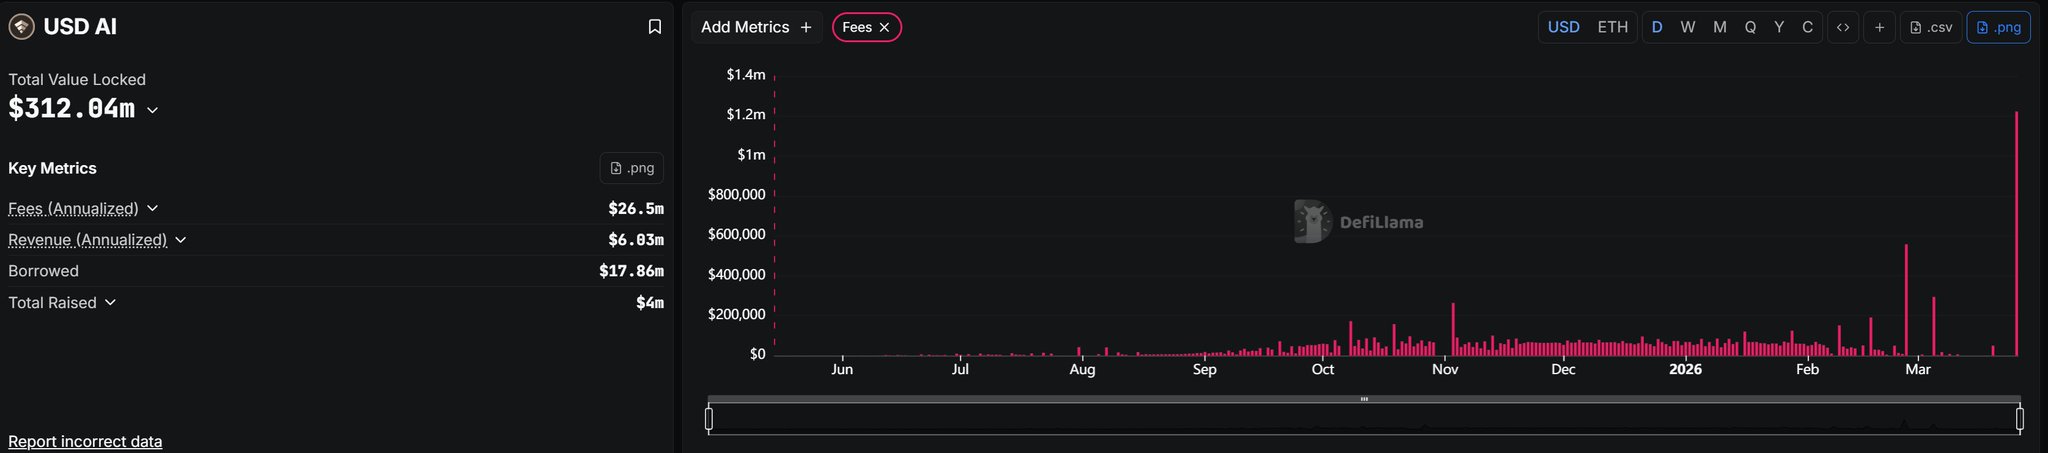Switch chart denomination to USD
Screen dimensions: 2048x453
point(1563,28)
